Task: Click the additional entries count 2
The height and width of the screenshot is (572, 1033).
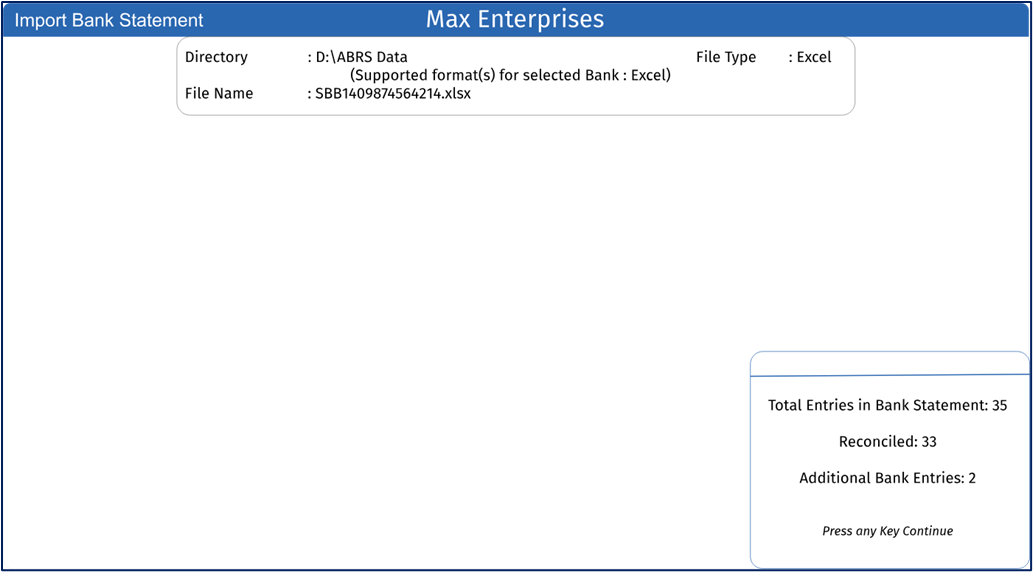Action: click(x=972, y=478)
